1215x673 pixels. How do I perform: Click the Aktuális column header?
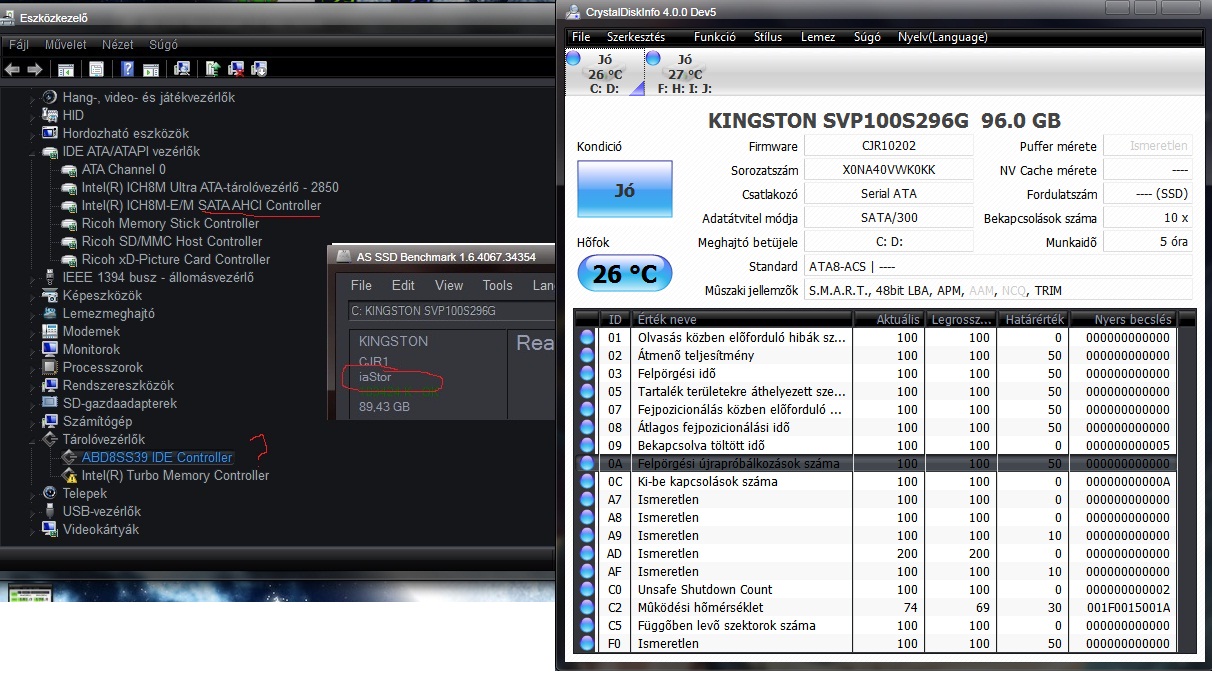tap(888, 319)
